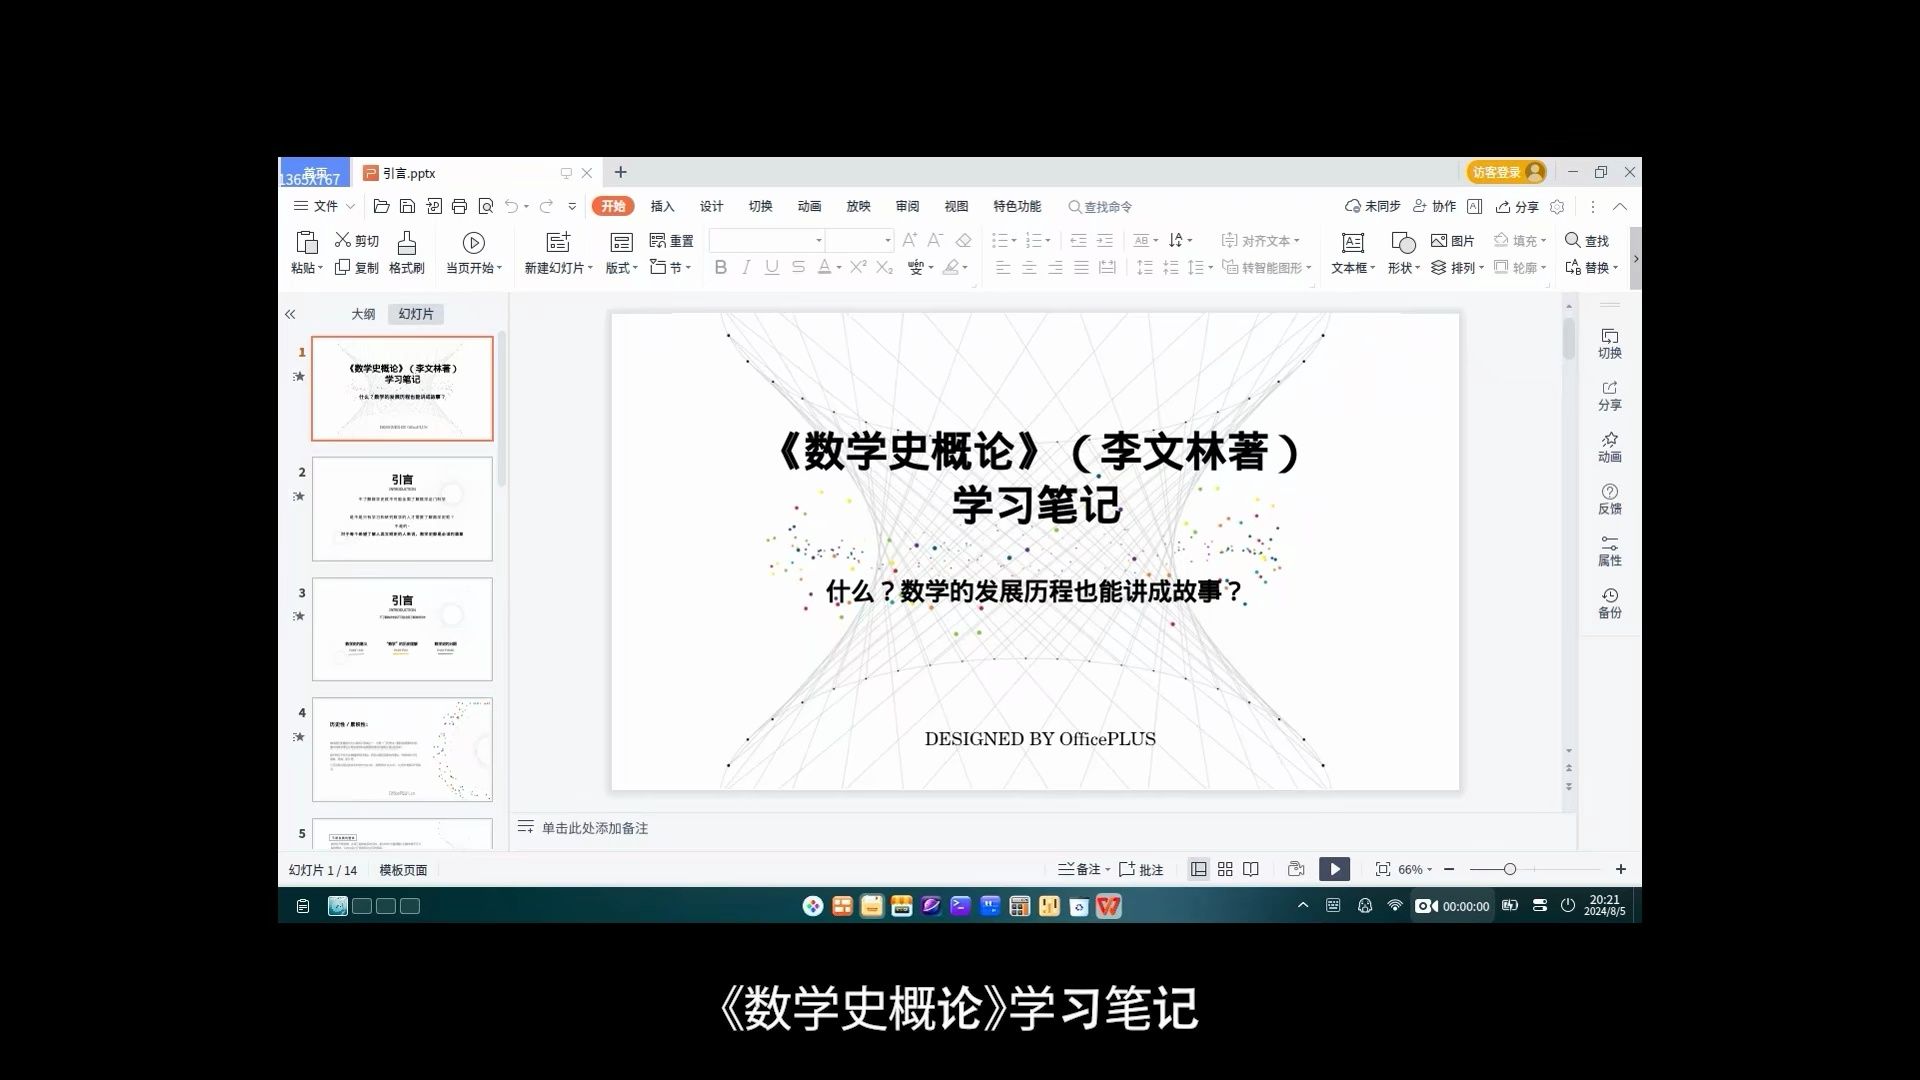Toggle subscript X₂ formatting
Viewport: 1920px width, 1080px height.
tap(885, 267)
